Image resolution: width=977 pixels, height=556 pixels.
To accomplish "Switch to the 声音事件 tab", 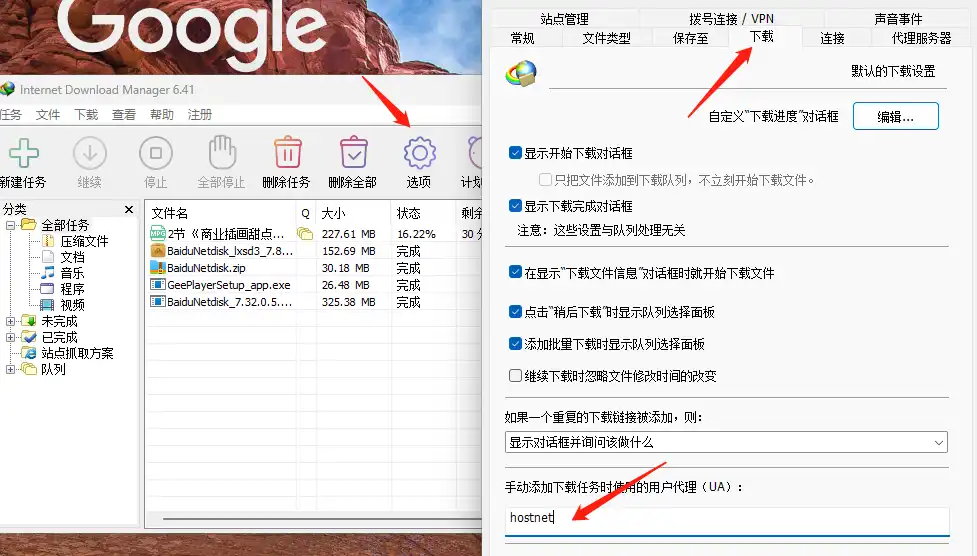I will point(898,19).
